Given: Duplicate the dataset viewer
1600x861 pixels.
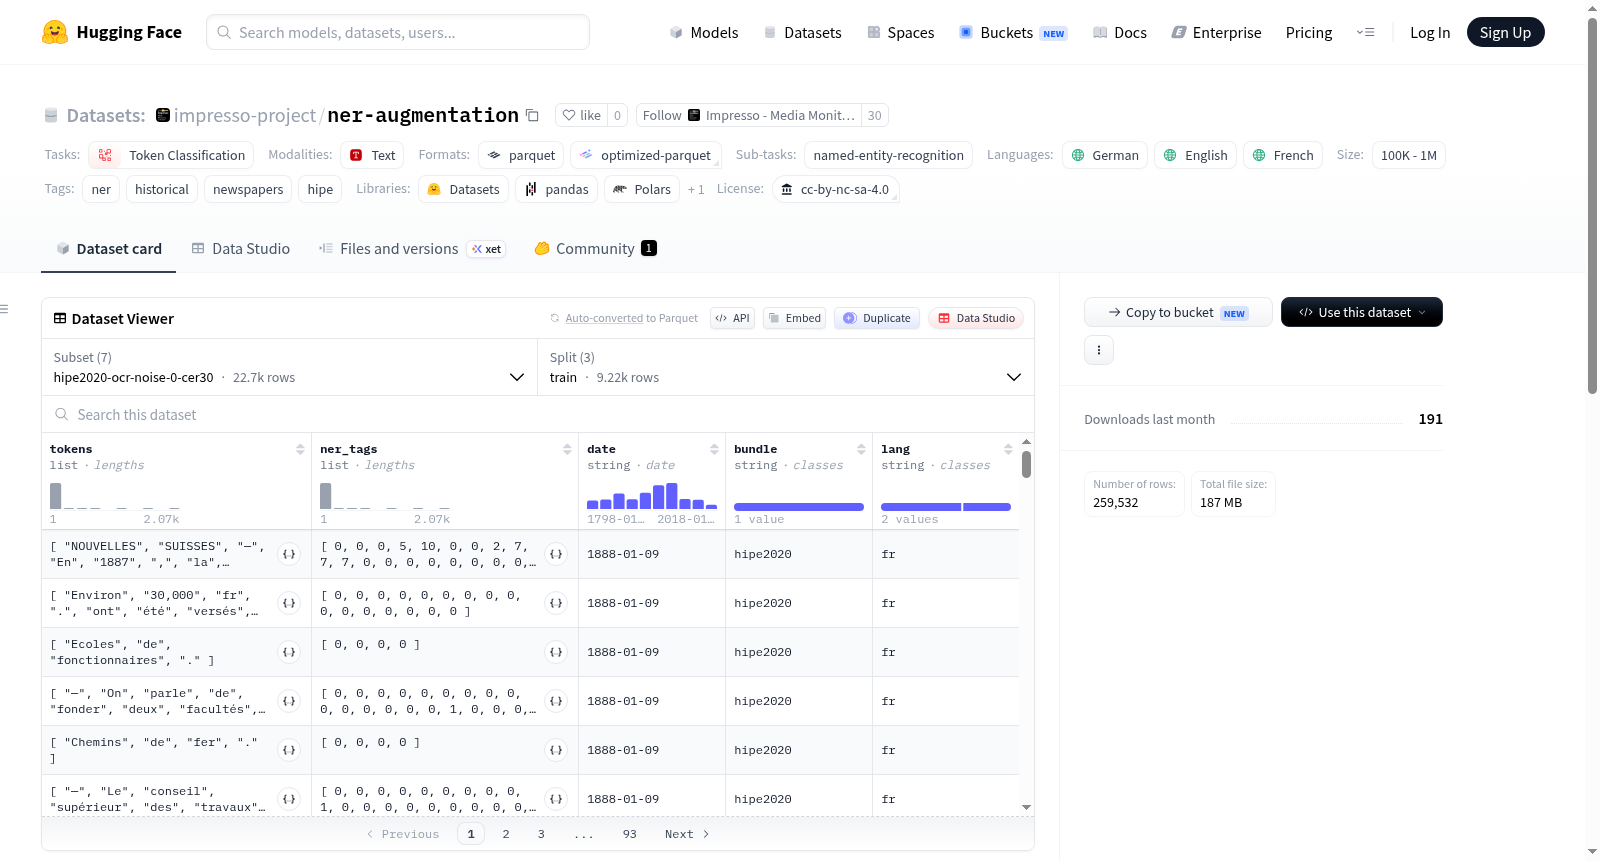Looking at the screenshot, I should 877,318.
